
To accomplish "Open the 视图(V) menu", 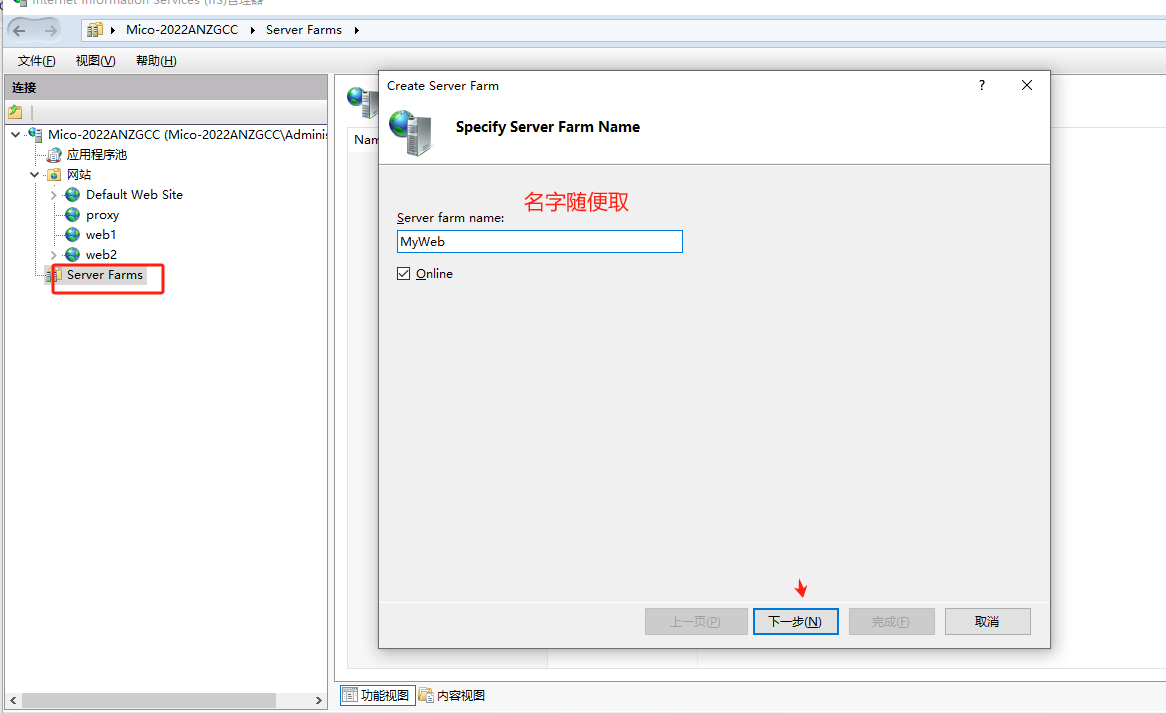I will 95,61.
